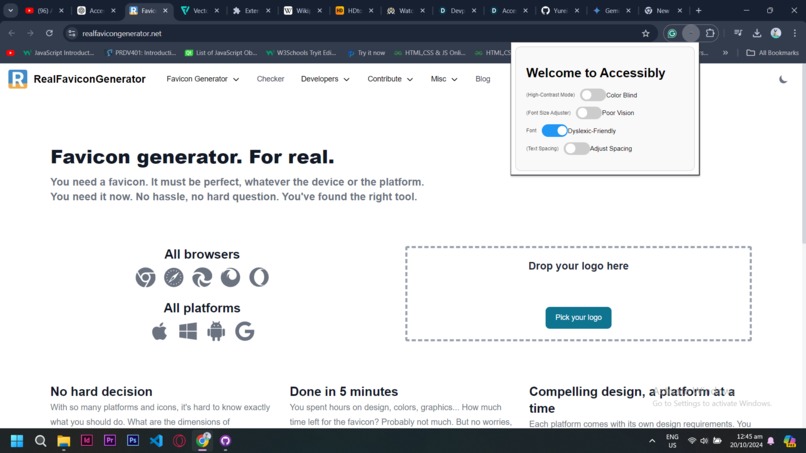Open the Chrome downloads icon
This screenshot has height=453, width=806.
(757, 33)
